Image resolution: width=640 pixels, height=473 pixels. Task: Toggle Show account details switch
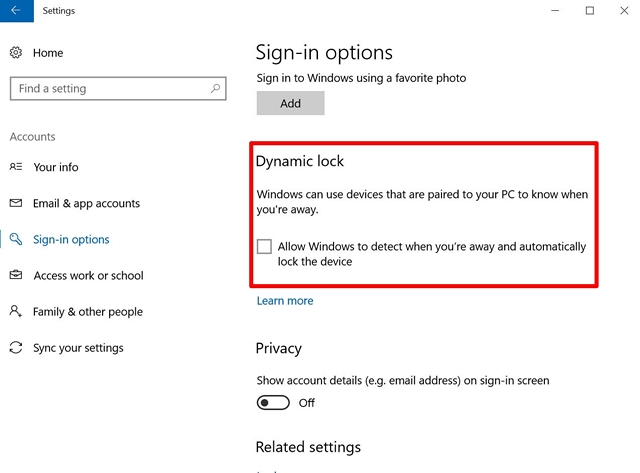click(273, 403)
